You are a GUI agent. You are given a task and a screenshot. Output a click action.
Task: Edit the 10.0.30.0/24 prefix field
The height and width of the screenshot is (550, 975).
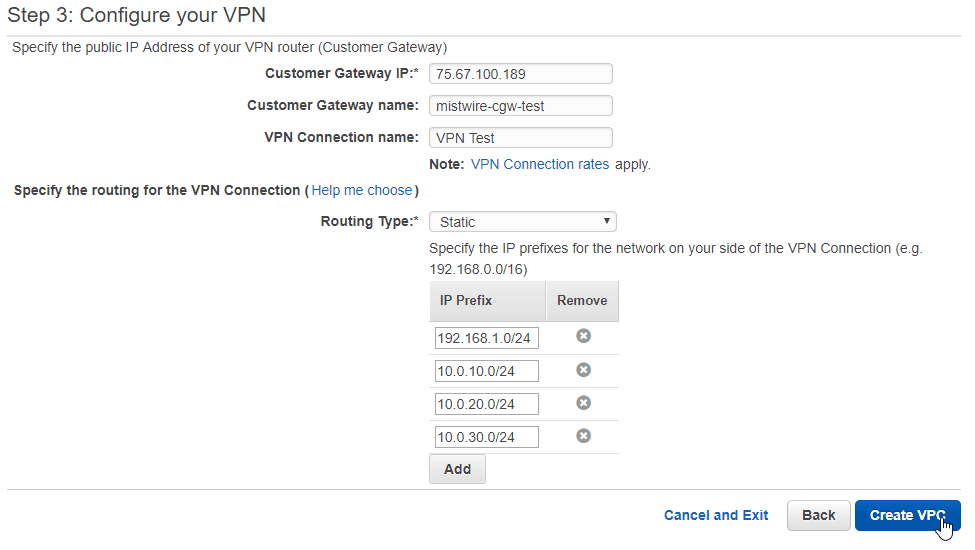487,437
